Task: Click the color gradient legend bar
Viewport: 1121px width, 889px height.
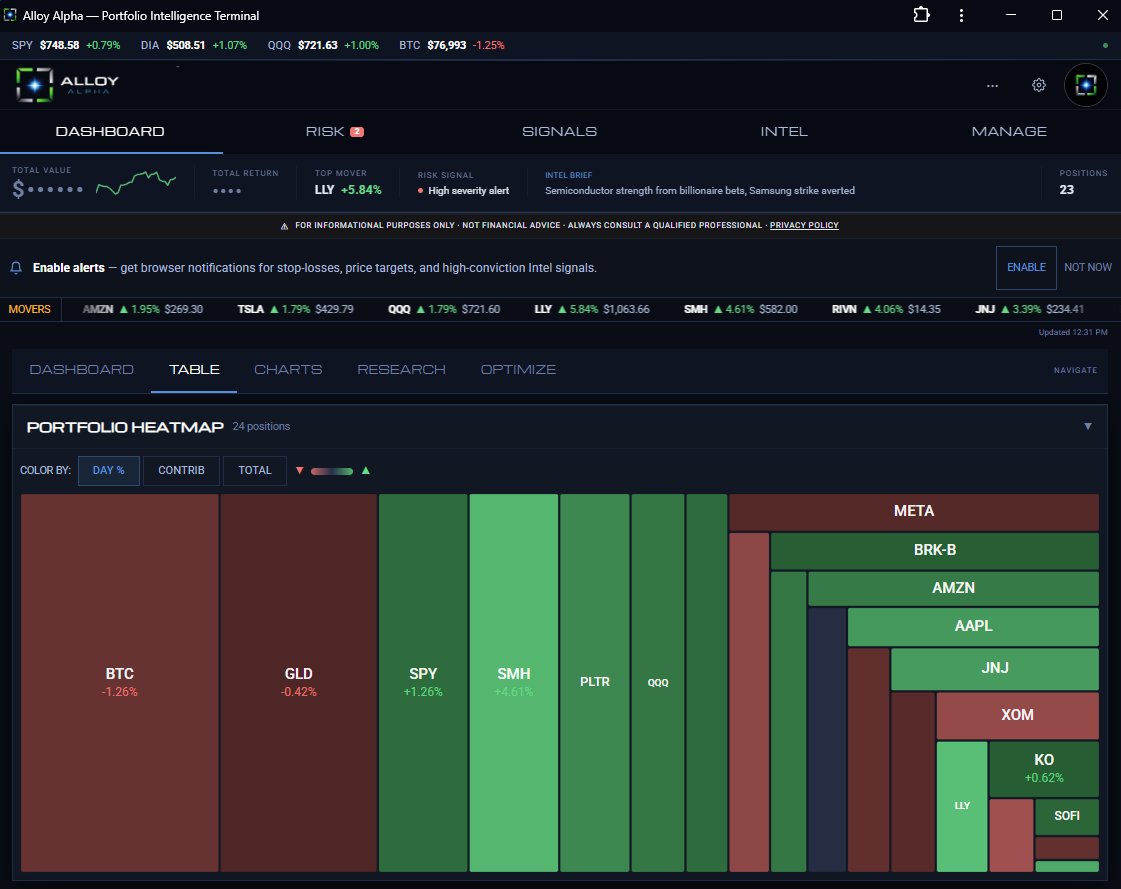Action: (332, 471)
